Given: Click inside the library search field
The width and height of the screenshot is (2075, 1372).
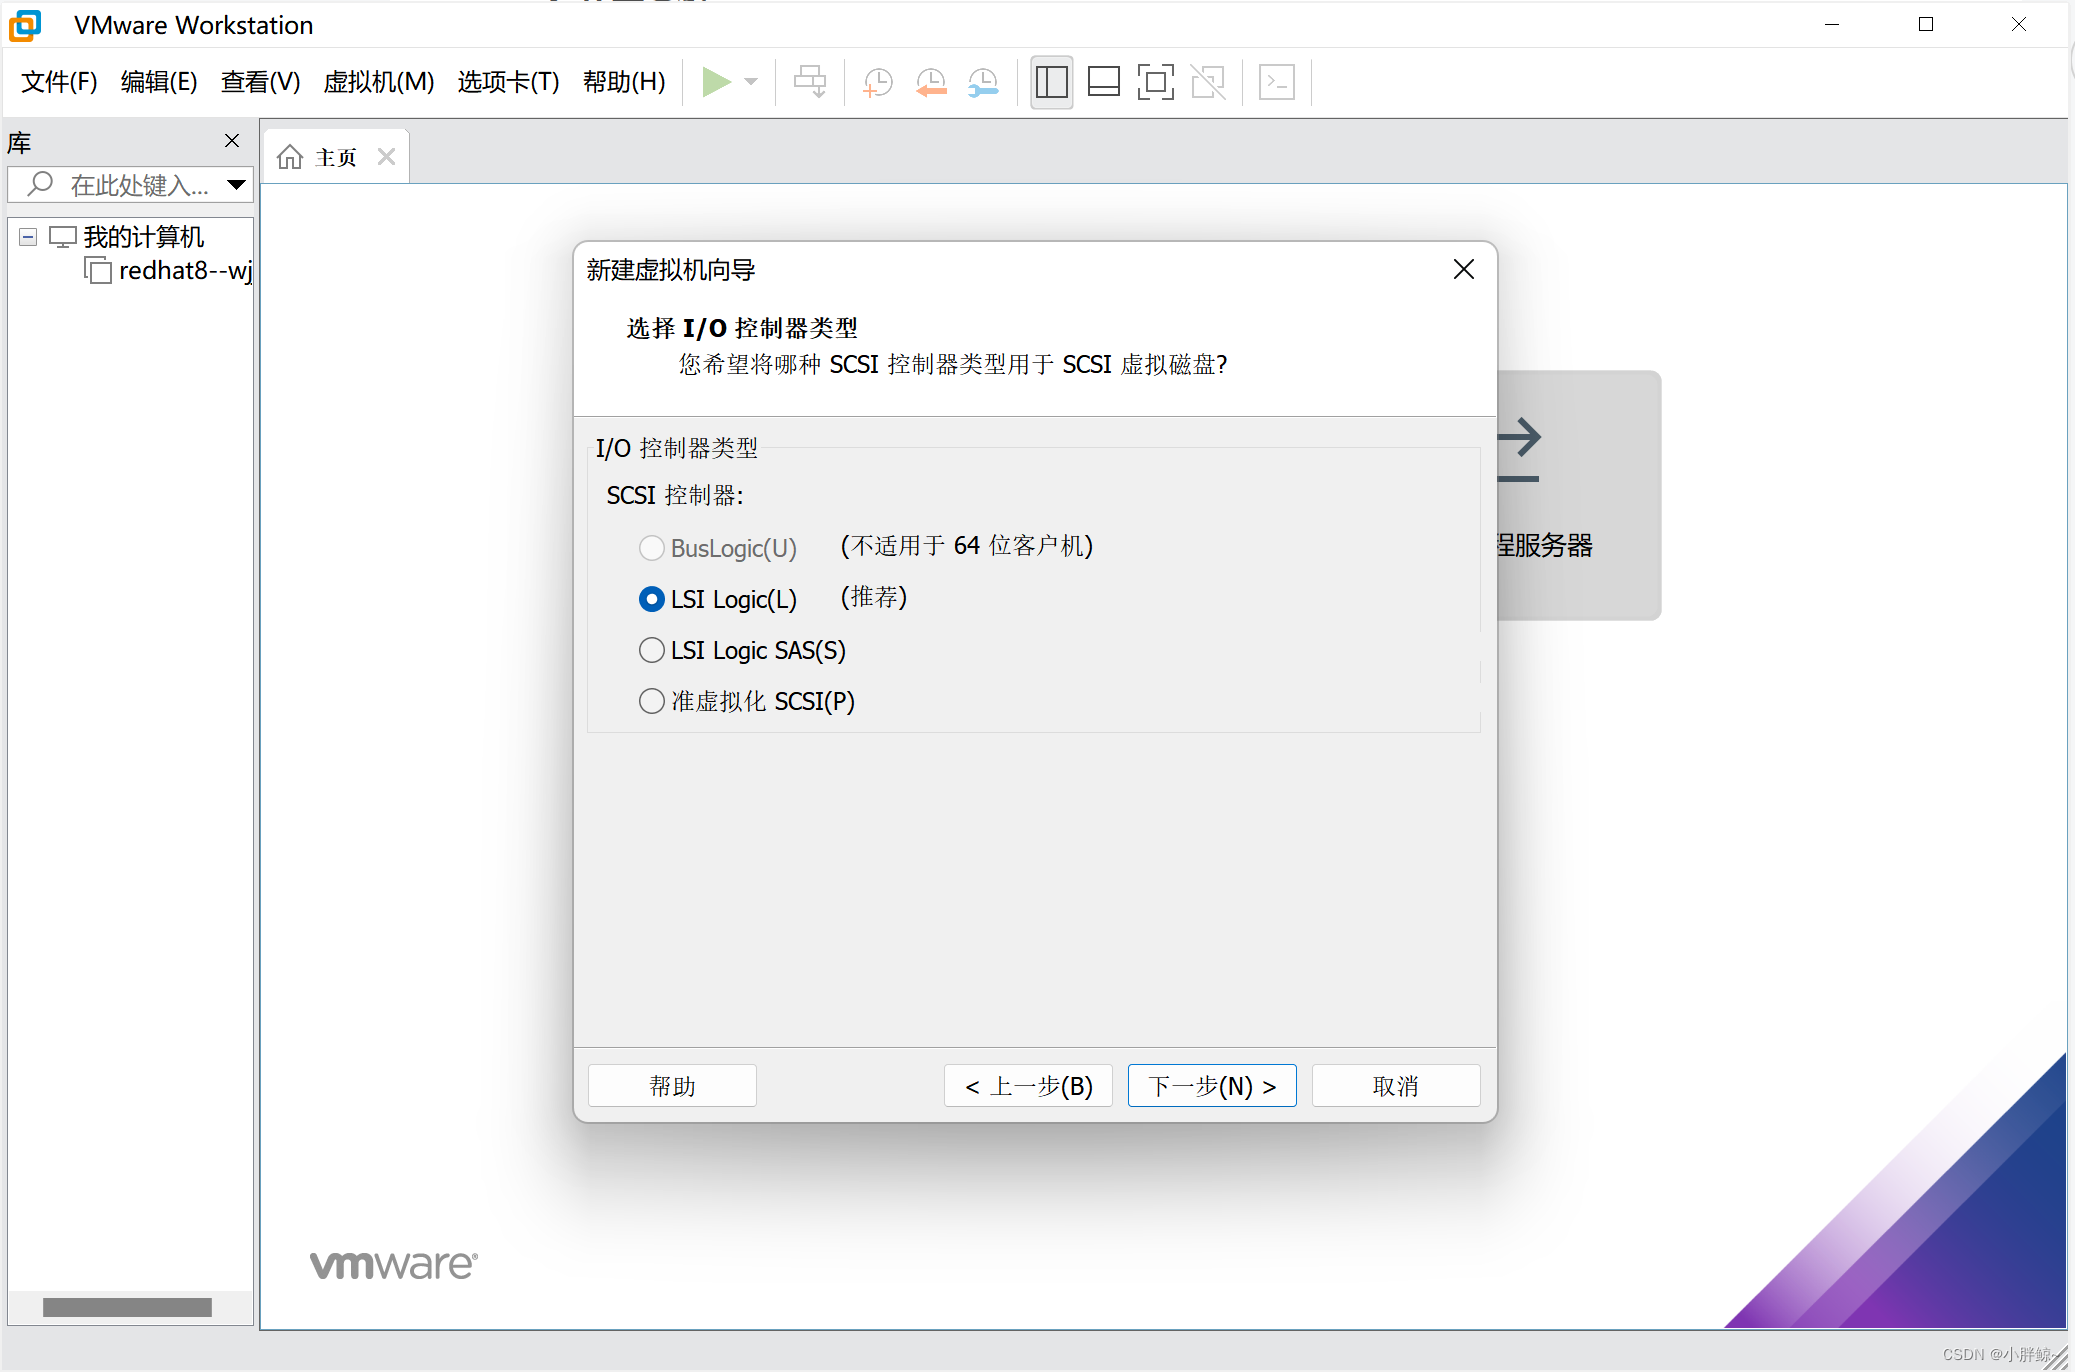Looking at the screenshot, I should point(130,185).
